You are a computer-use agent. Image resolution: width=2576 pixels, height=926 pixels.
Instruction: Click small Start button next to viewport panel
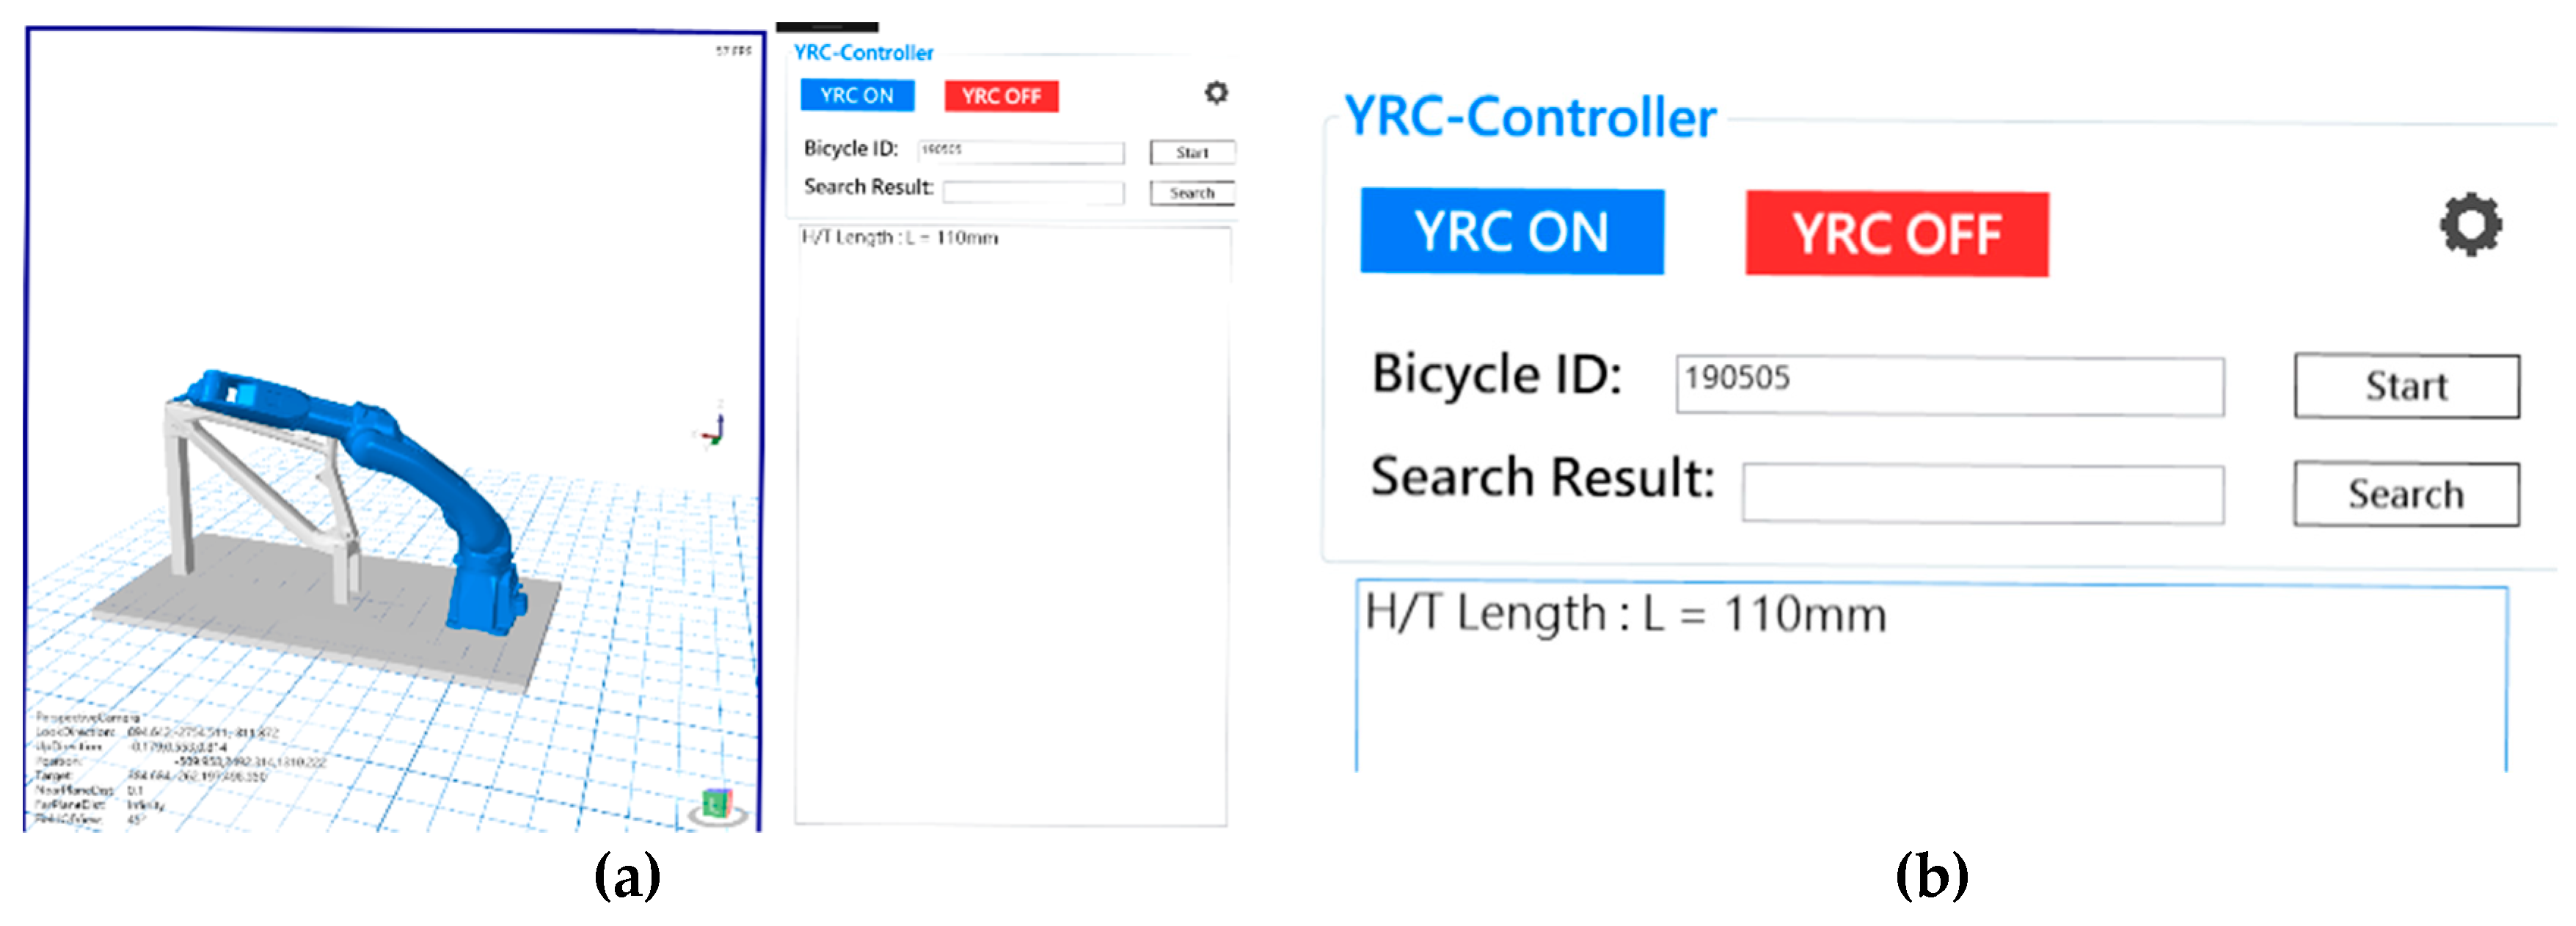click(1192, 152)
